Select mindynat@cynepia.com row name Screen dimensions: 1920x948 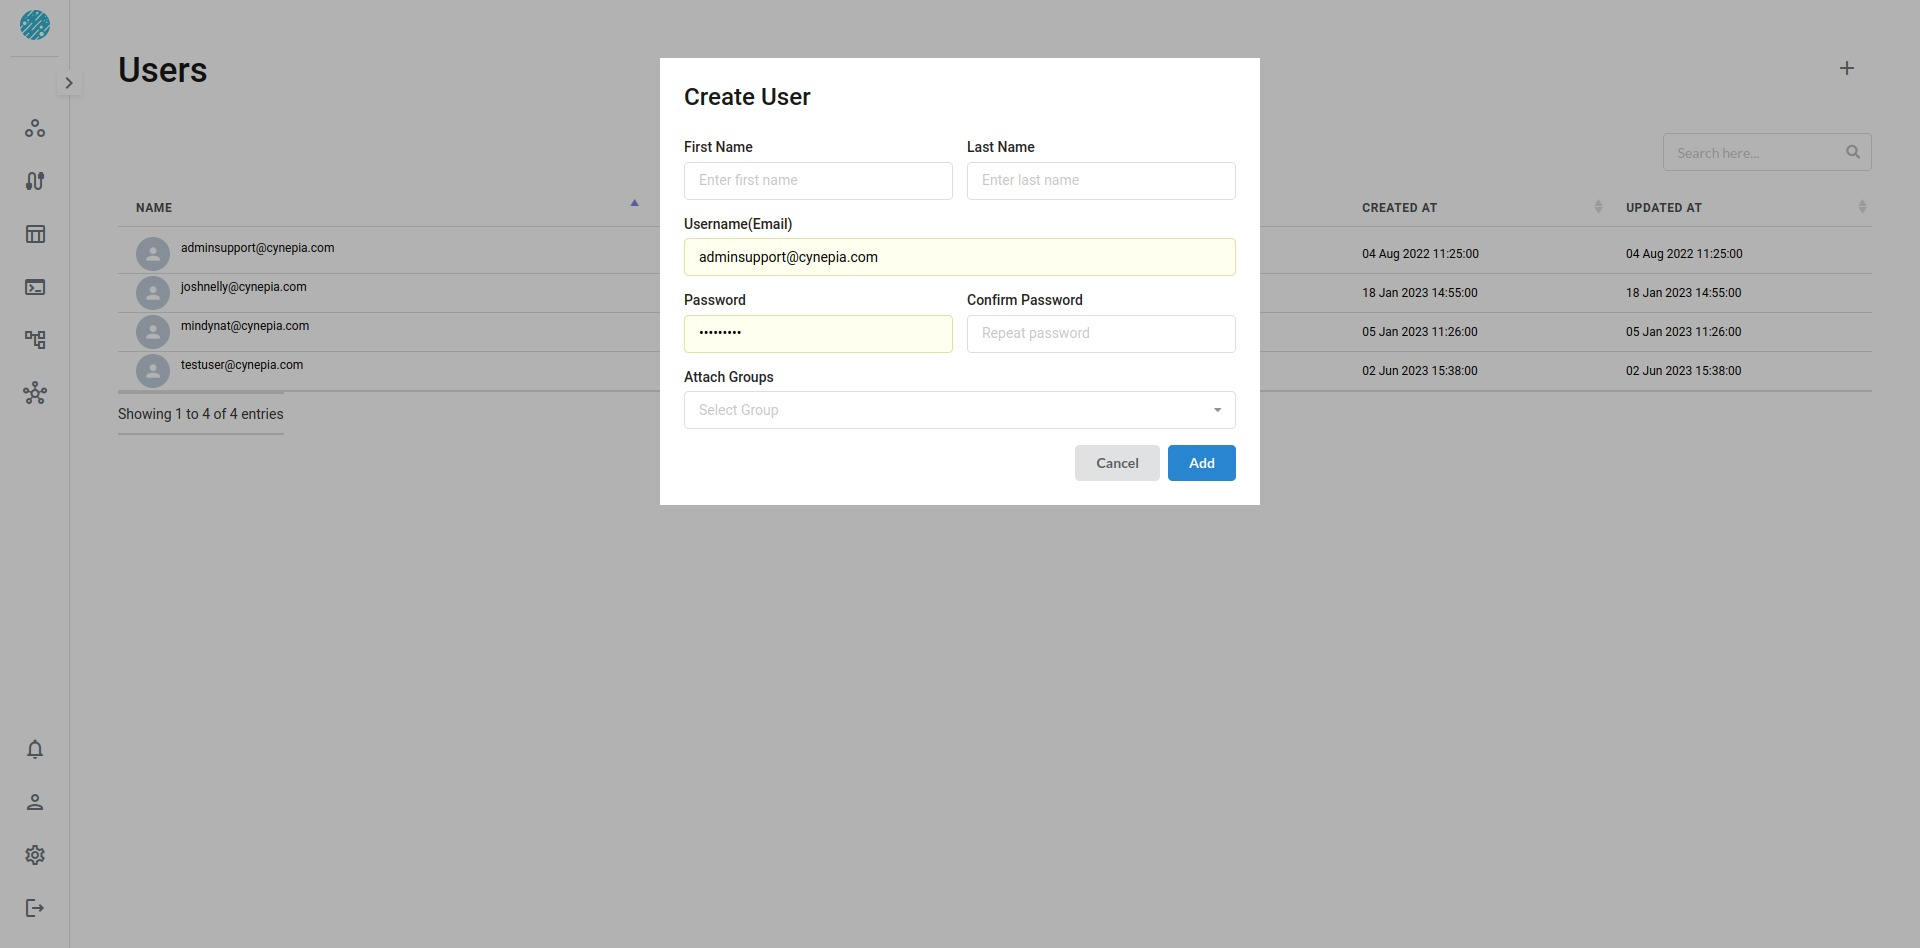[x=245, y=326]
